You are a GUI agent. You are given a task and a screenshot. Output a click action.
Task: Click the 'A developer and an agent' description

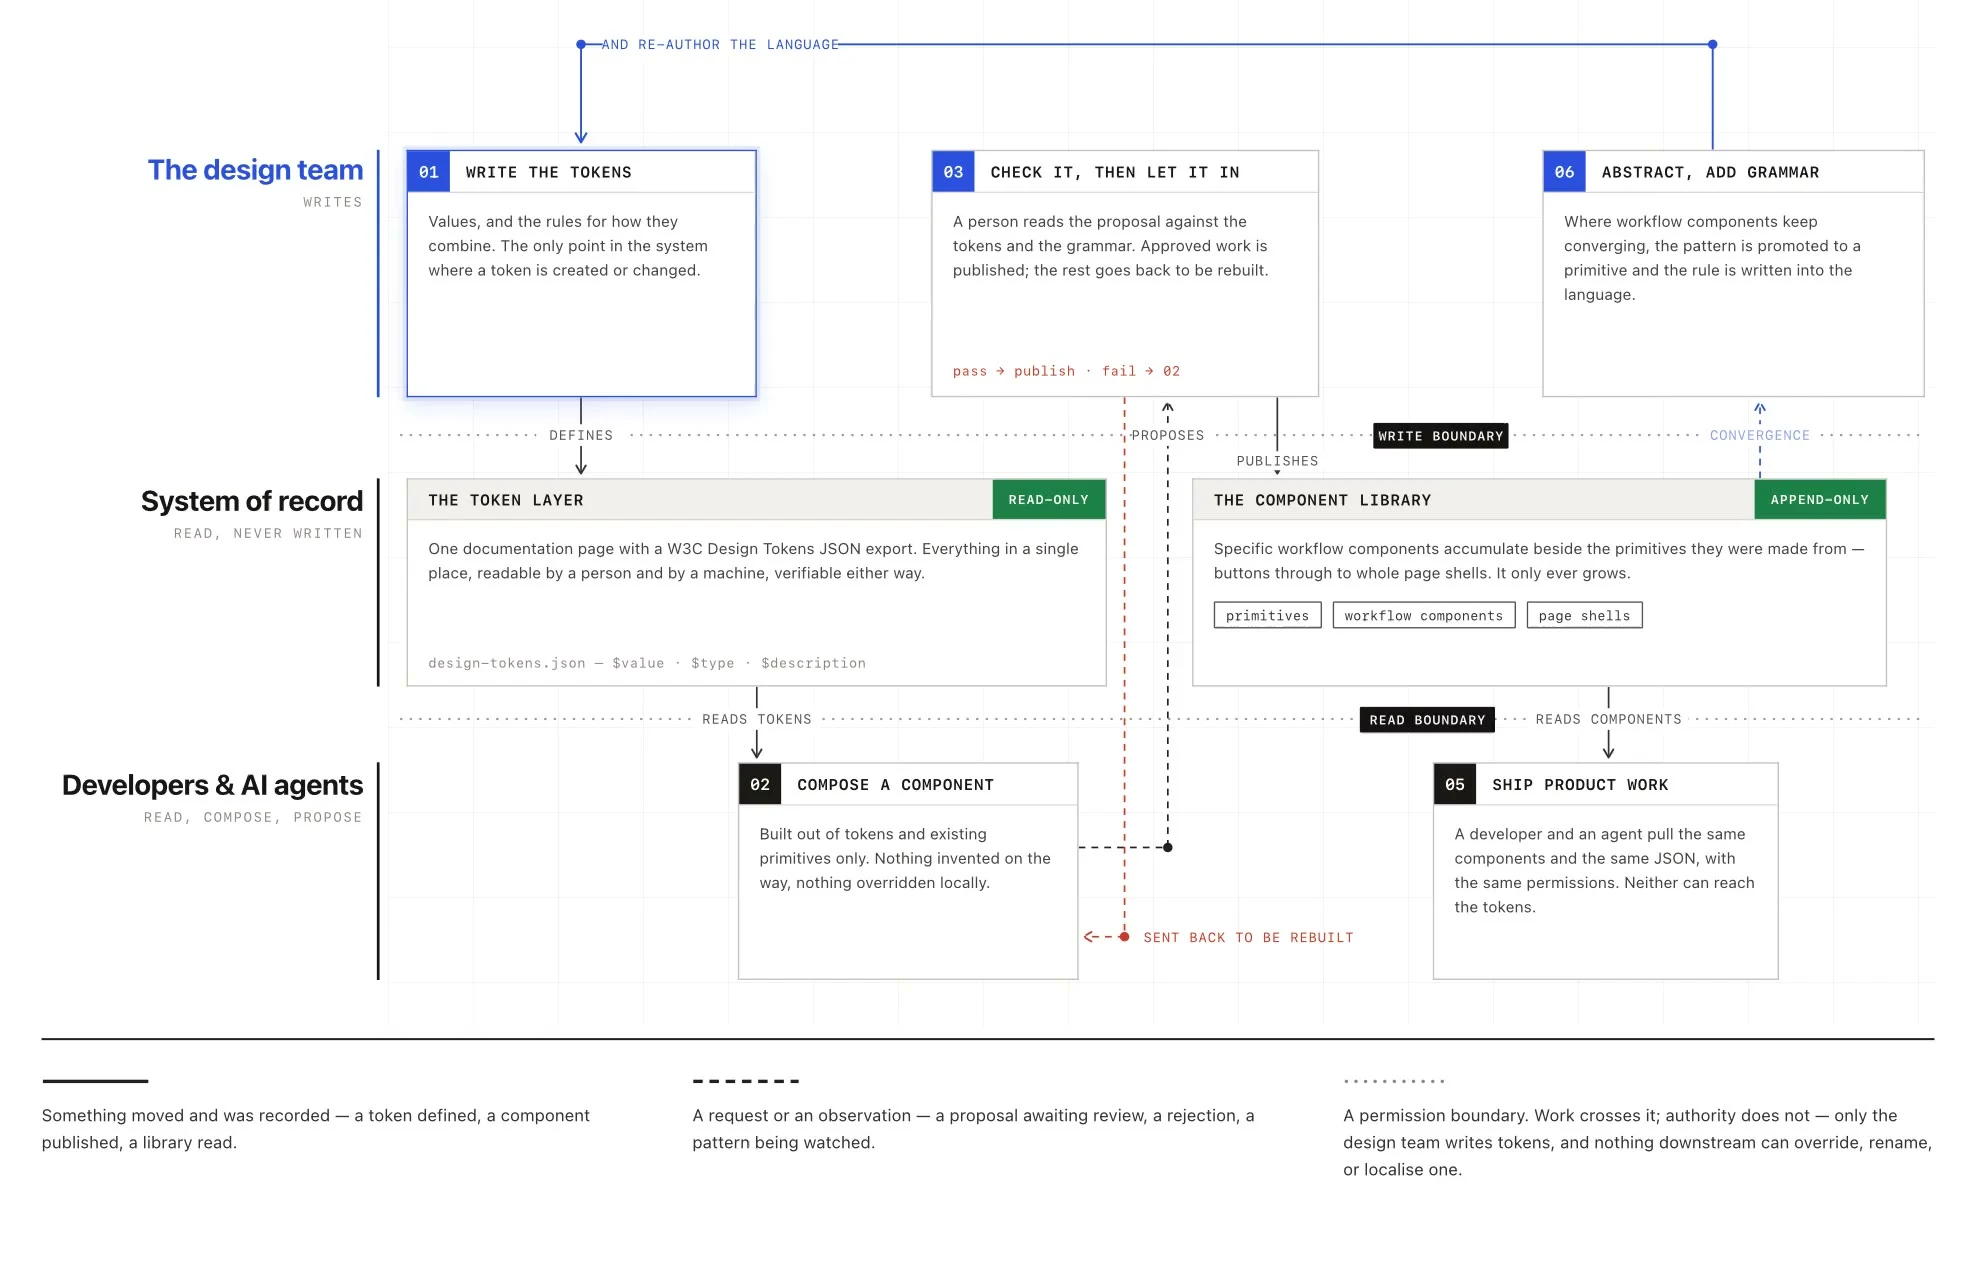[1604, 870]
